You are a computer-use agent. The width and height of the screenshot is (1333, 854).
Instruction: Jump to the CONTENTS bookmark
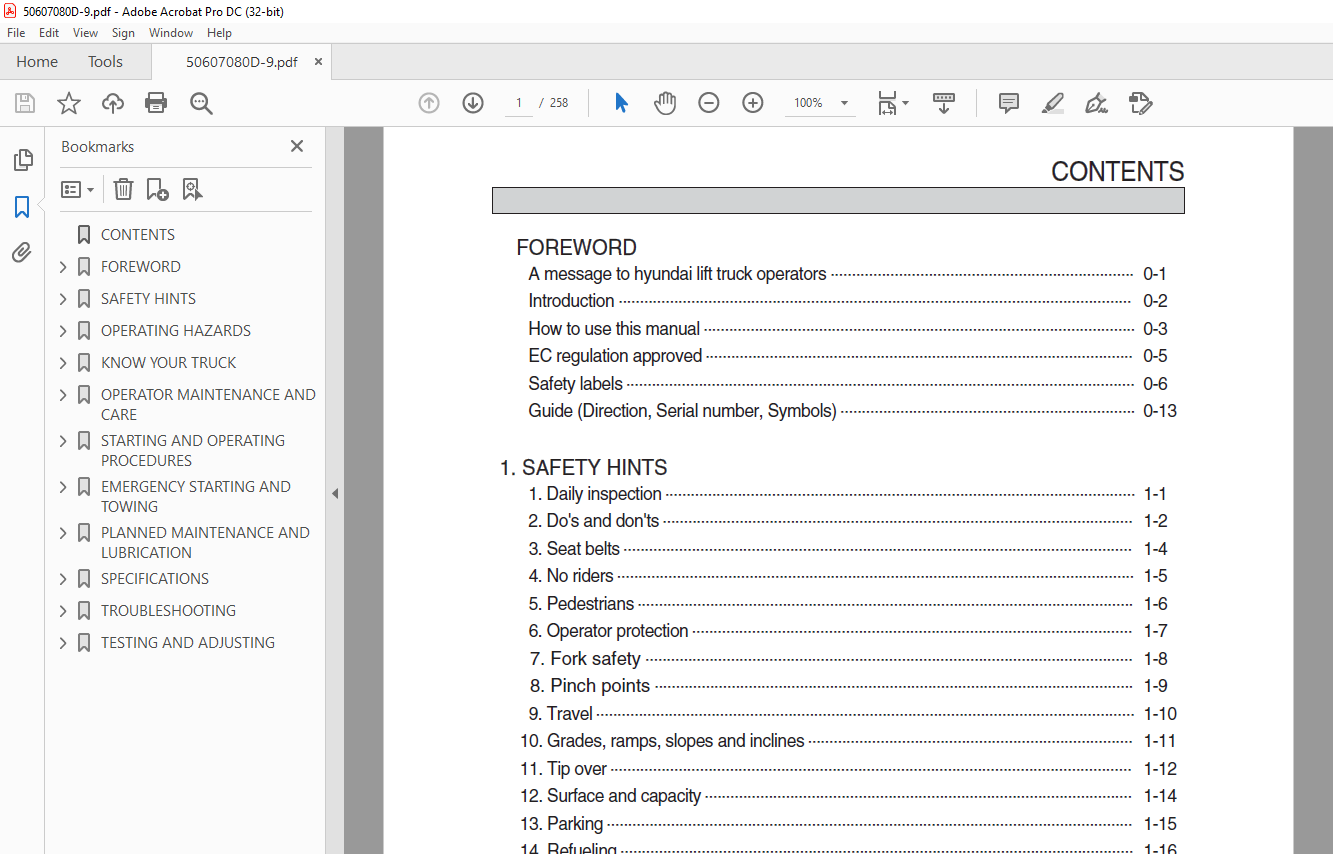(138, 235)
